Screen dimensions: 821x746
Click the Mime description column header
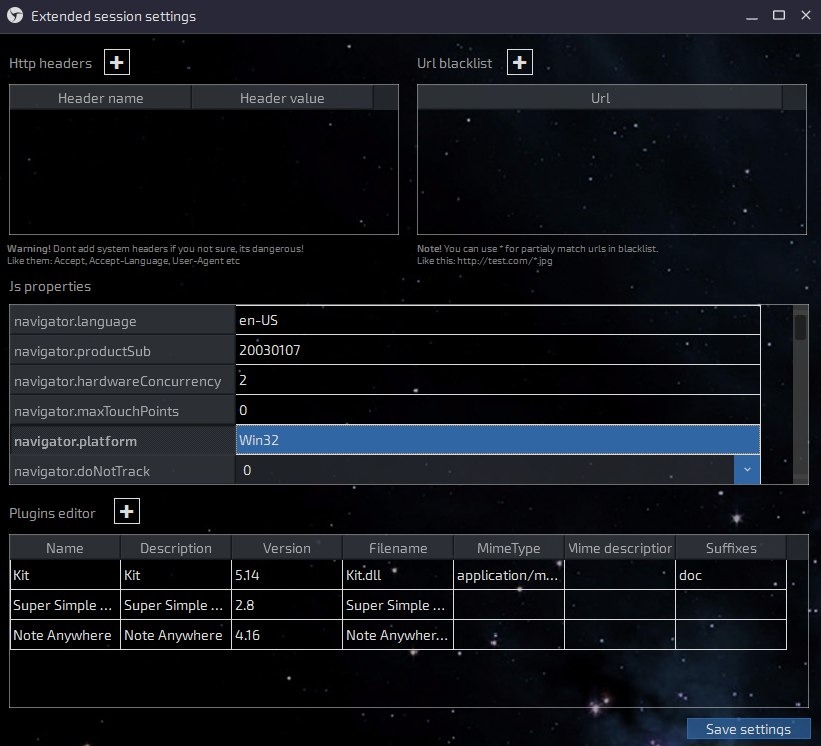(x=620, y=548)
